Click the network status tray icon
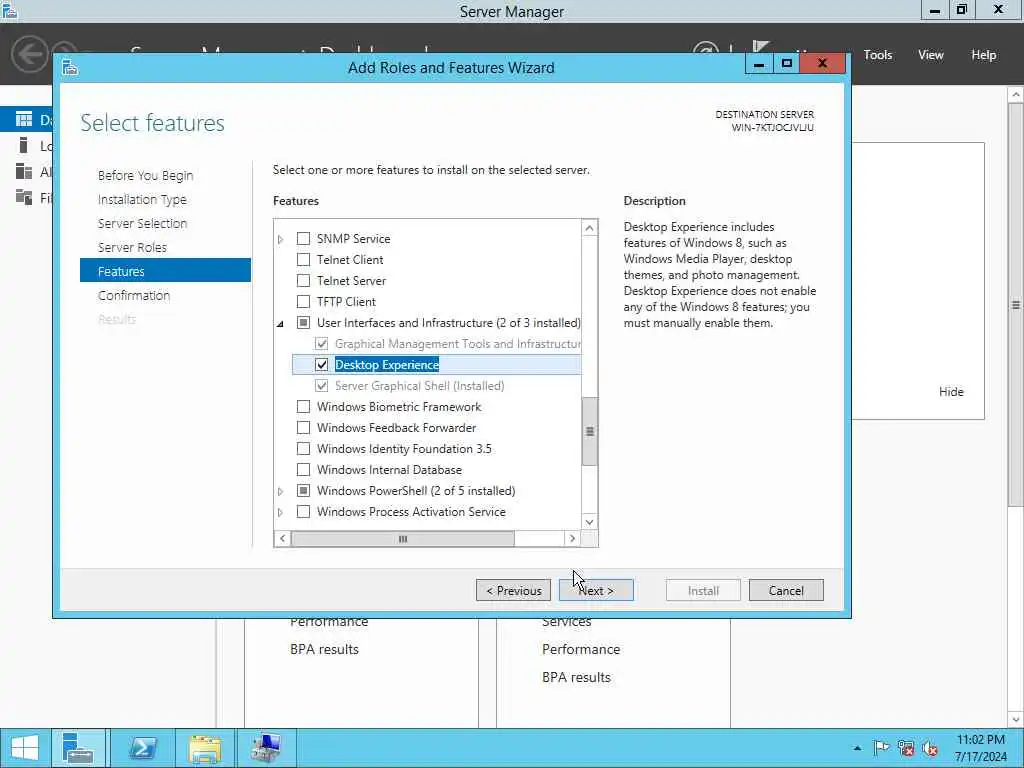Screen dimensions: 1024x768 [x=906, y=748]
